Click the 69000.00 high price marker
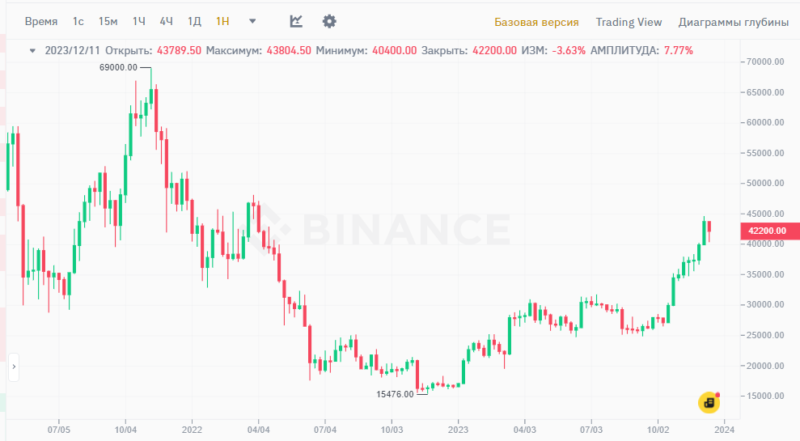 116,68
